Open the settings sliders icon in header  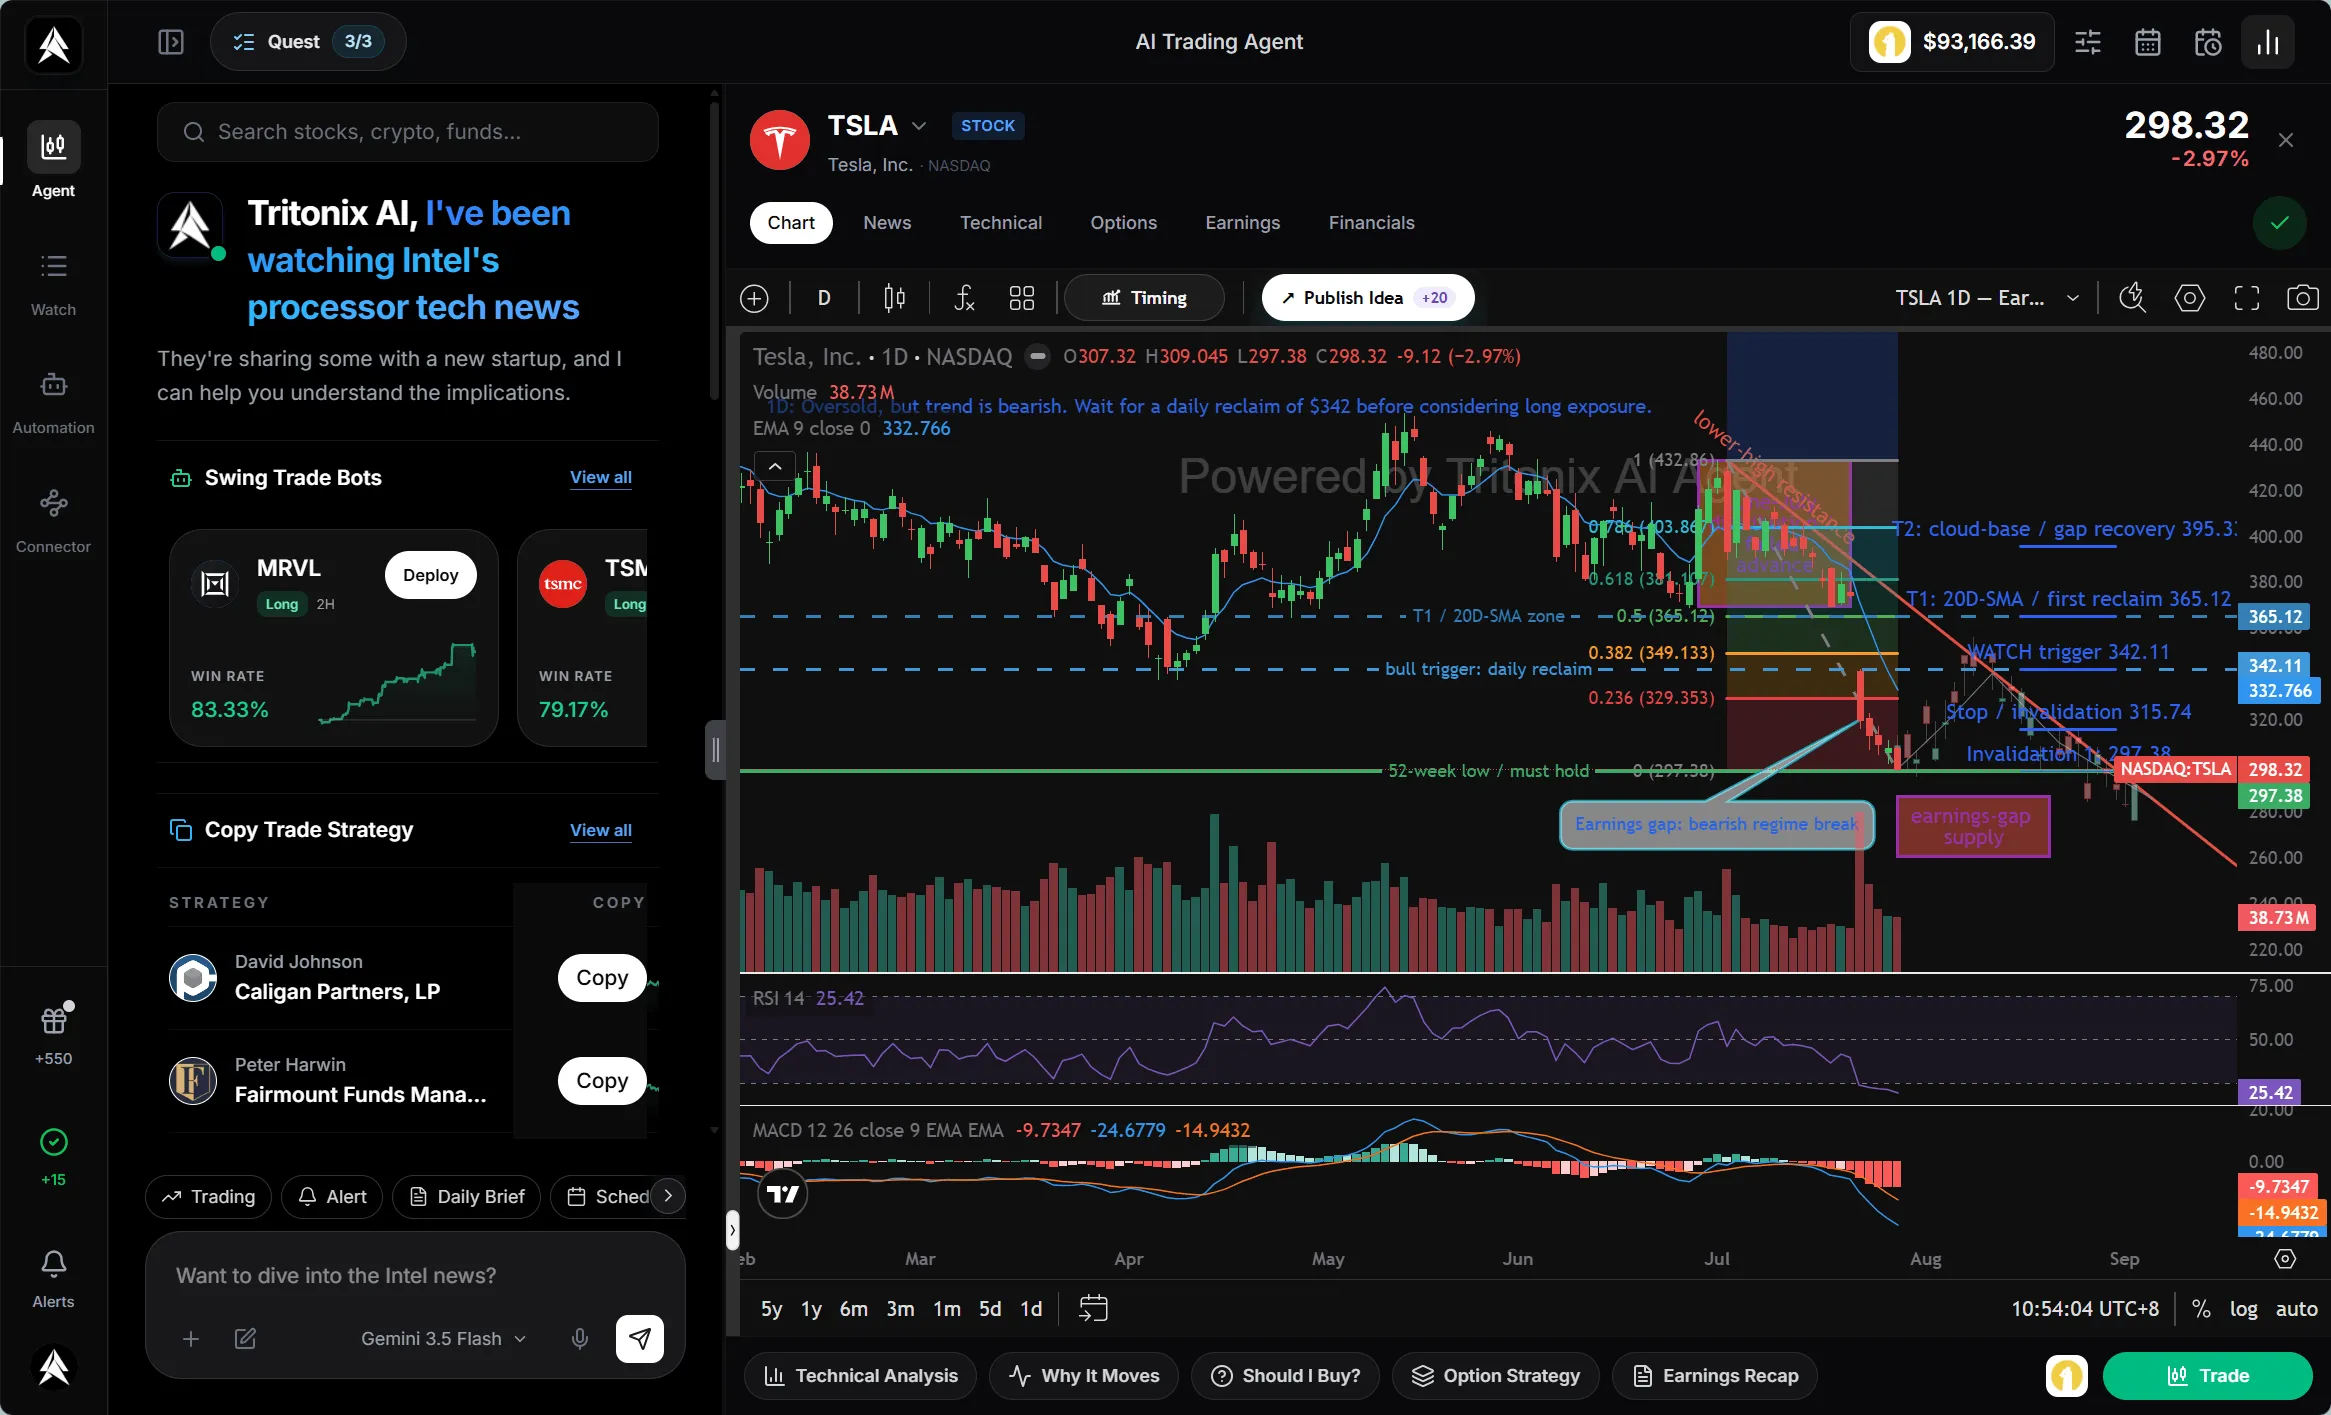tap(2087, 42)
